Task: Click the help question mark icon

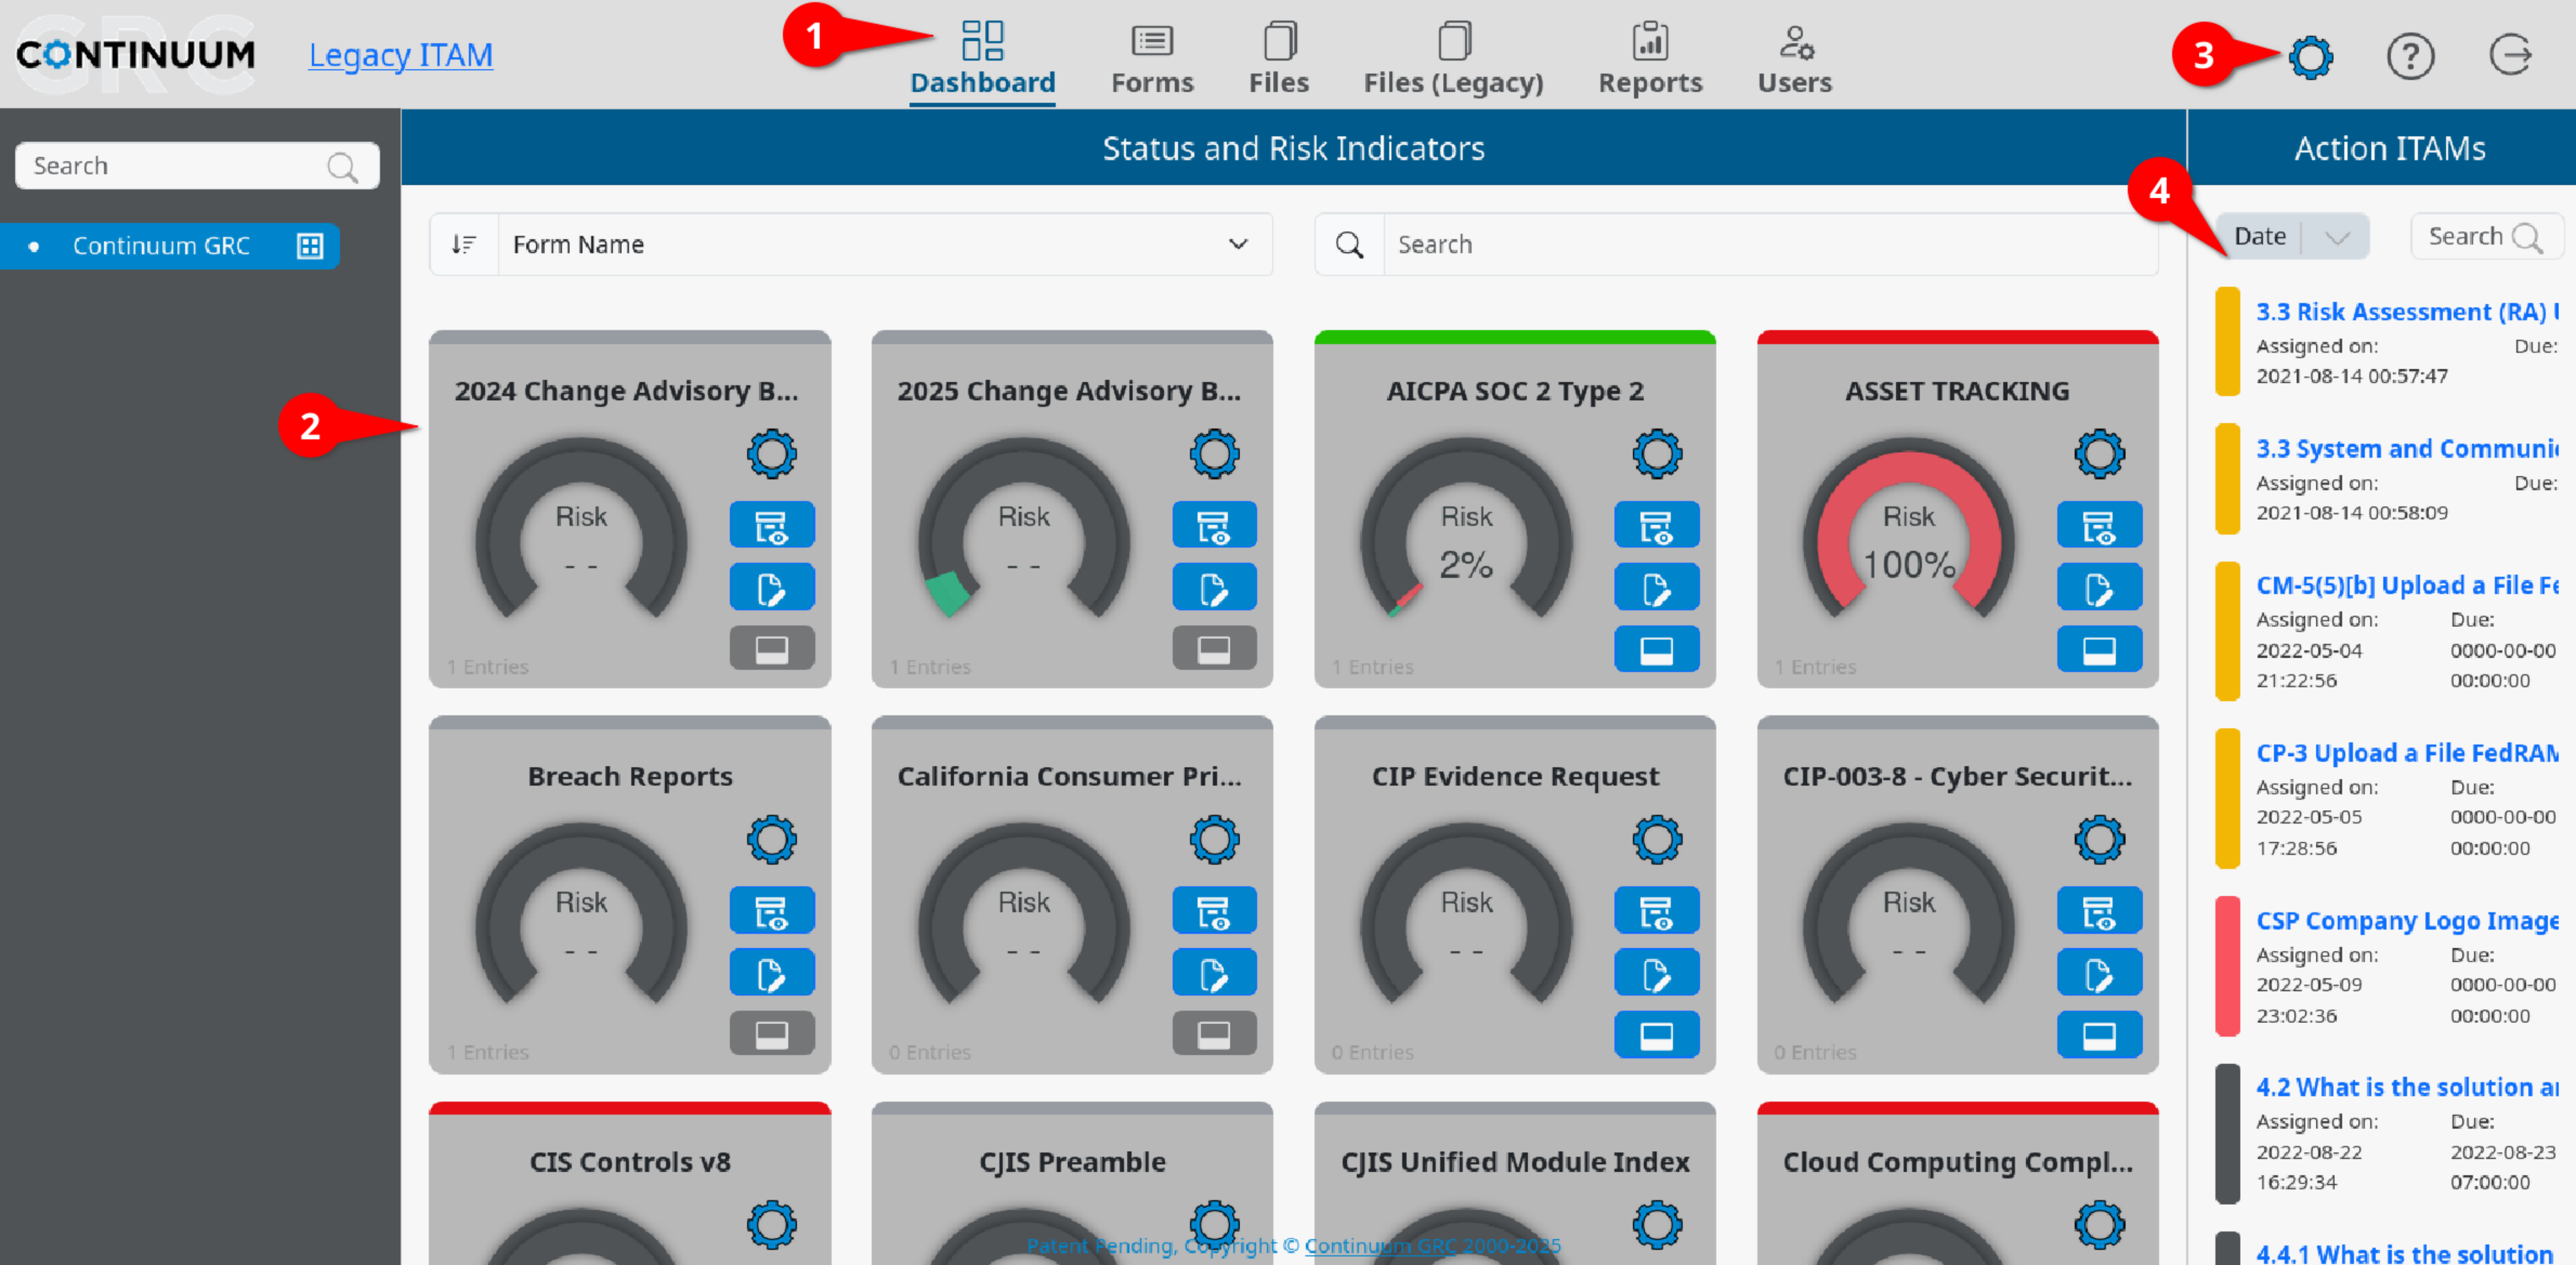Action: [2409, 57]
